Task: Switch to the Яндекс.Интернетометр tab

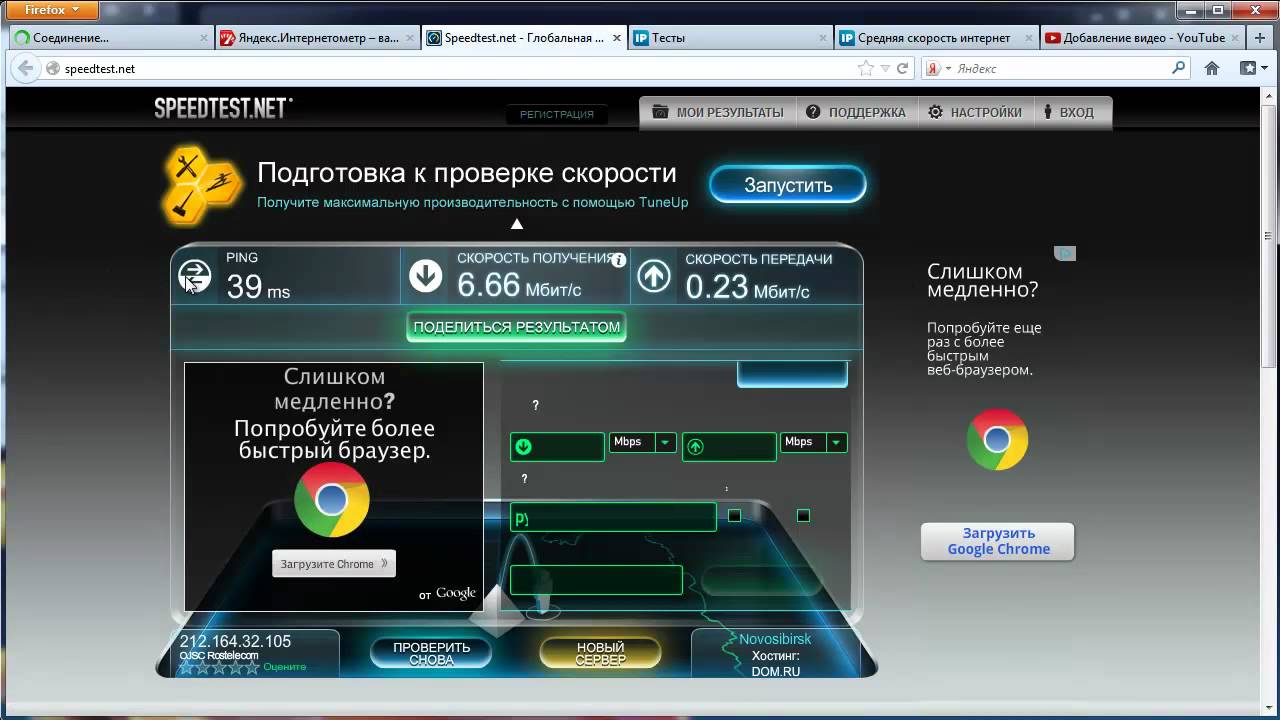Action: [x=316, y=38]
